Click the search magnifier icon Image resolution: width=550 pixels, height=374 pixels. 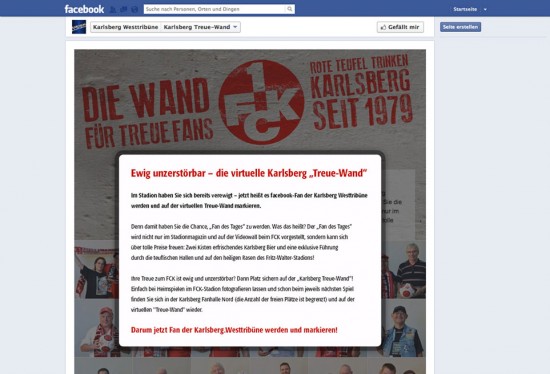290,9
